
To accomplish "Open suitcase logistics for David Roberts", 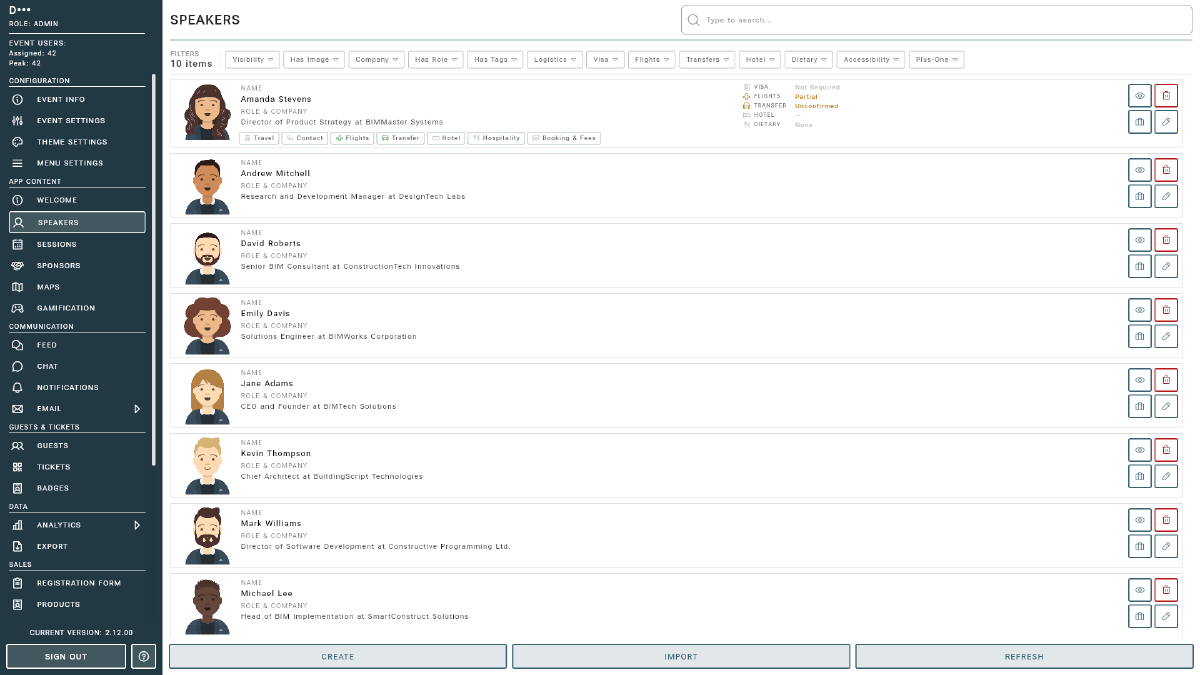I will pyautogui.click(x=1140, y=266).
